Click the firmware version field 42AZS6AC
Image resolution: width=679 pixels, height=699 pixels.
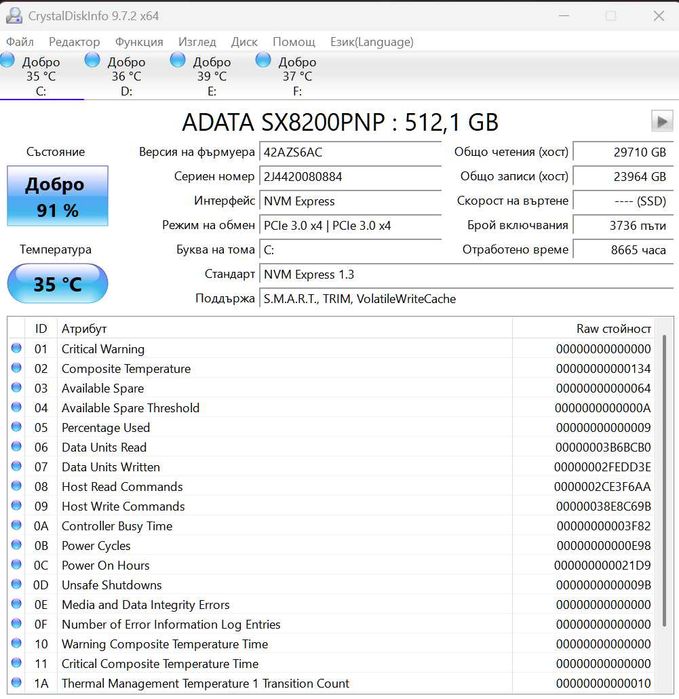coord(350,152)
